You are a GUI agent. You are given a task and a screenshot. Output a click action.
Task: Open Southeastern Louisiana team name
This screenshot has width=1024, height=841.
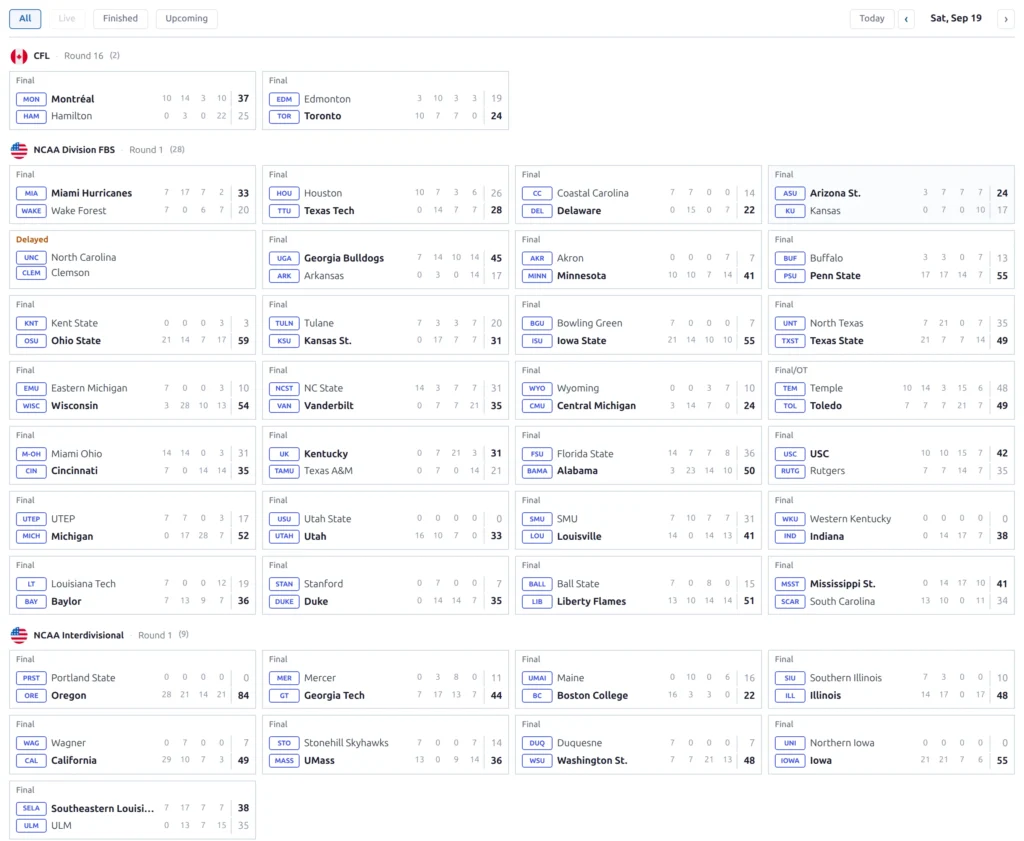(x=103, y=808)
